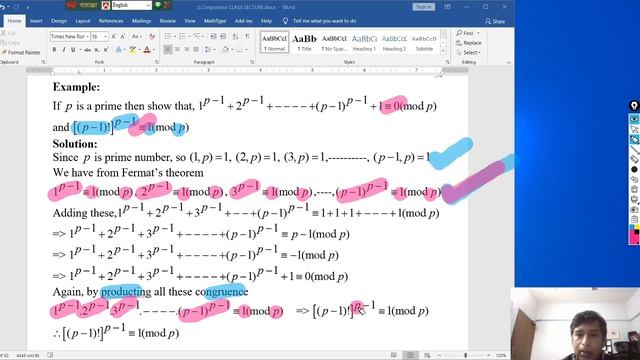Toggle subscript formatting

click(x=97, y=50)
